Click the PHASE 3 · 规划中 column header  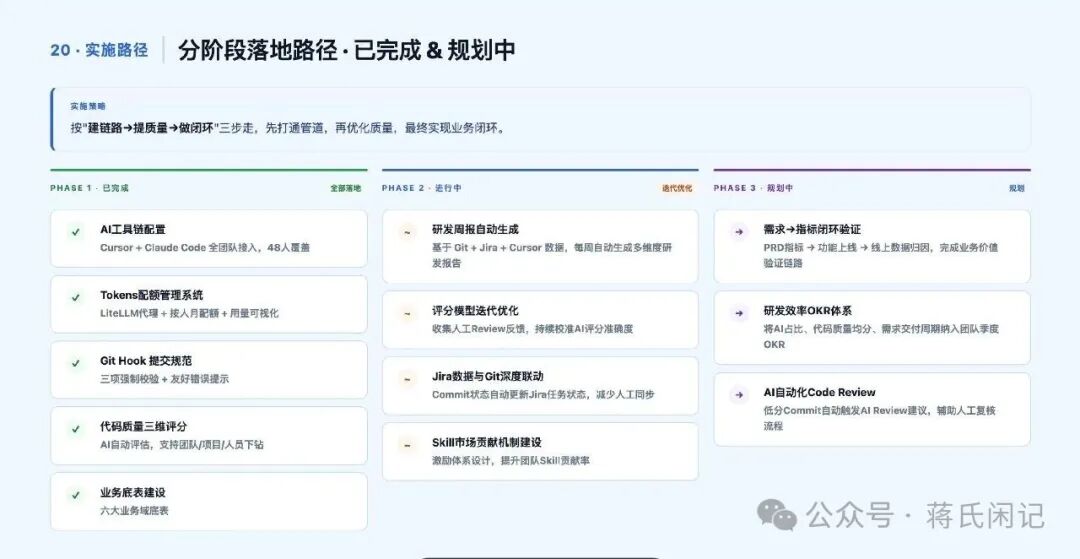click(x=754, y=188)
